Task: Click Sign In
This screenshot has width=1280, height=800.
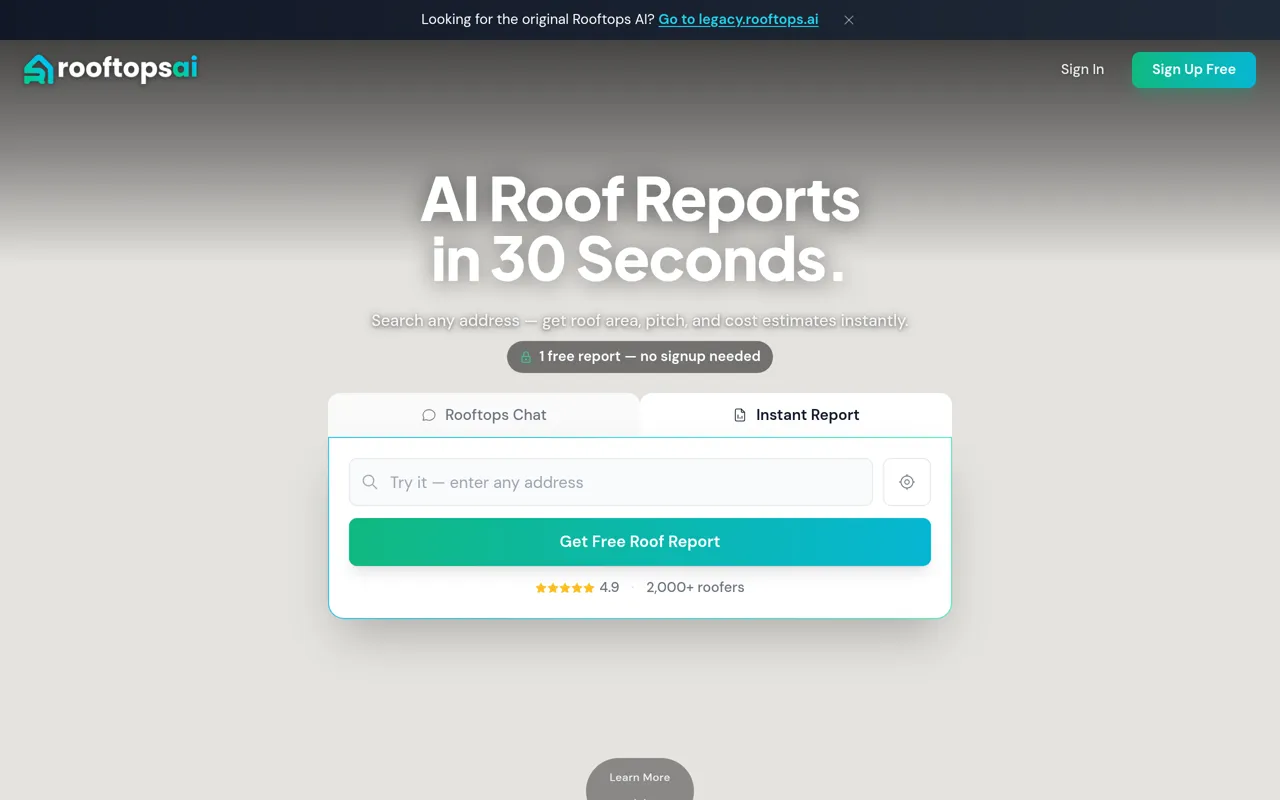Action: click(1082, 69)
